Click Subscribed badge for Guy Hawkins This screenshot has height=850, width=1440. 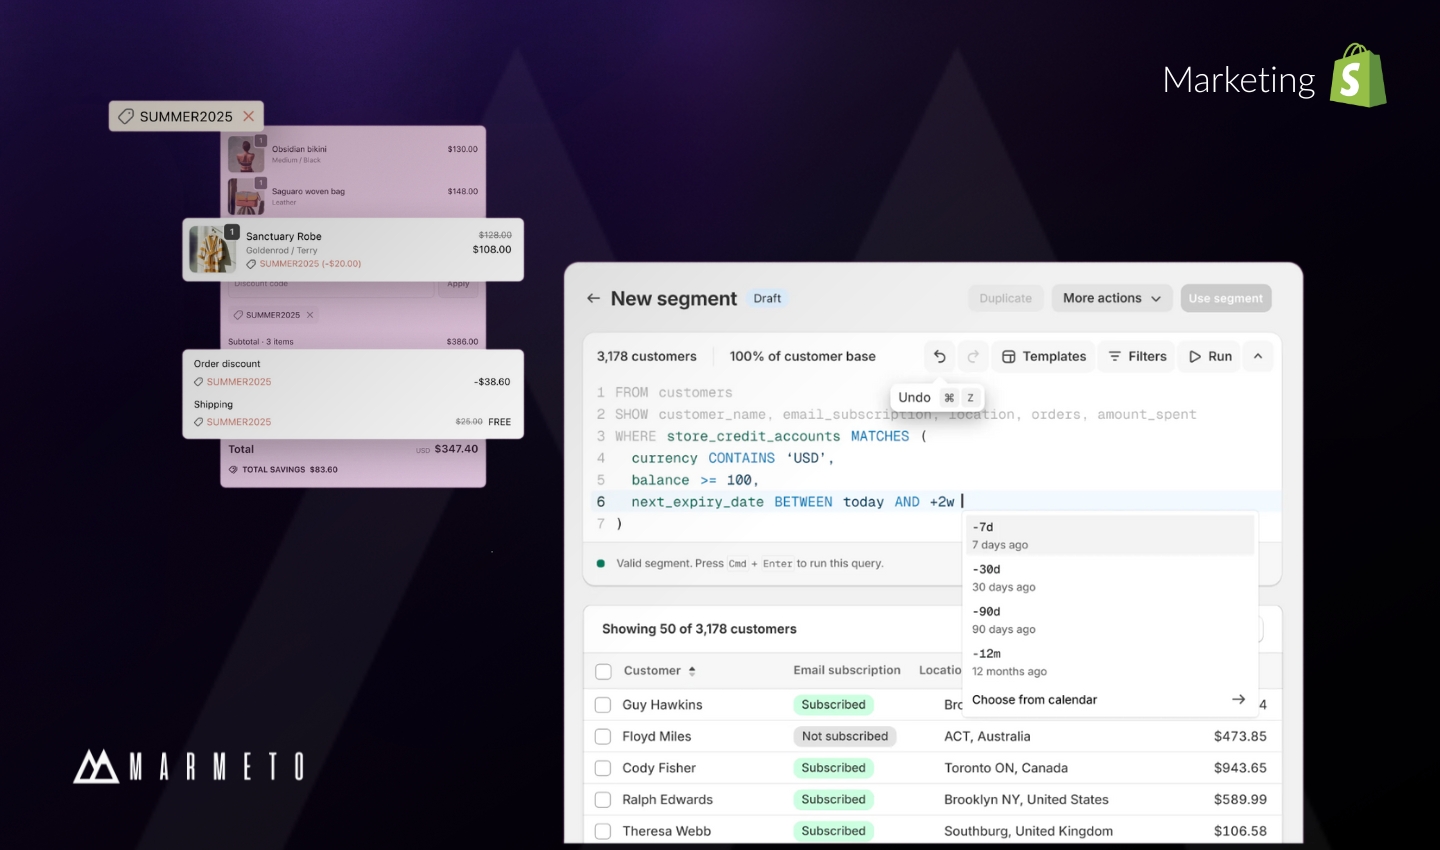(x=833, y=705)
